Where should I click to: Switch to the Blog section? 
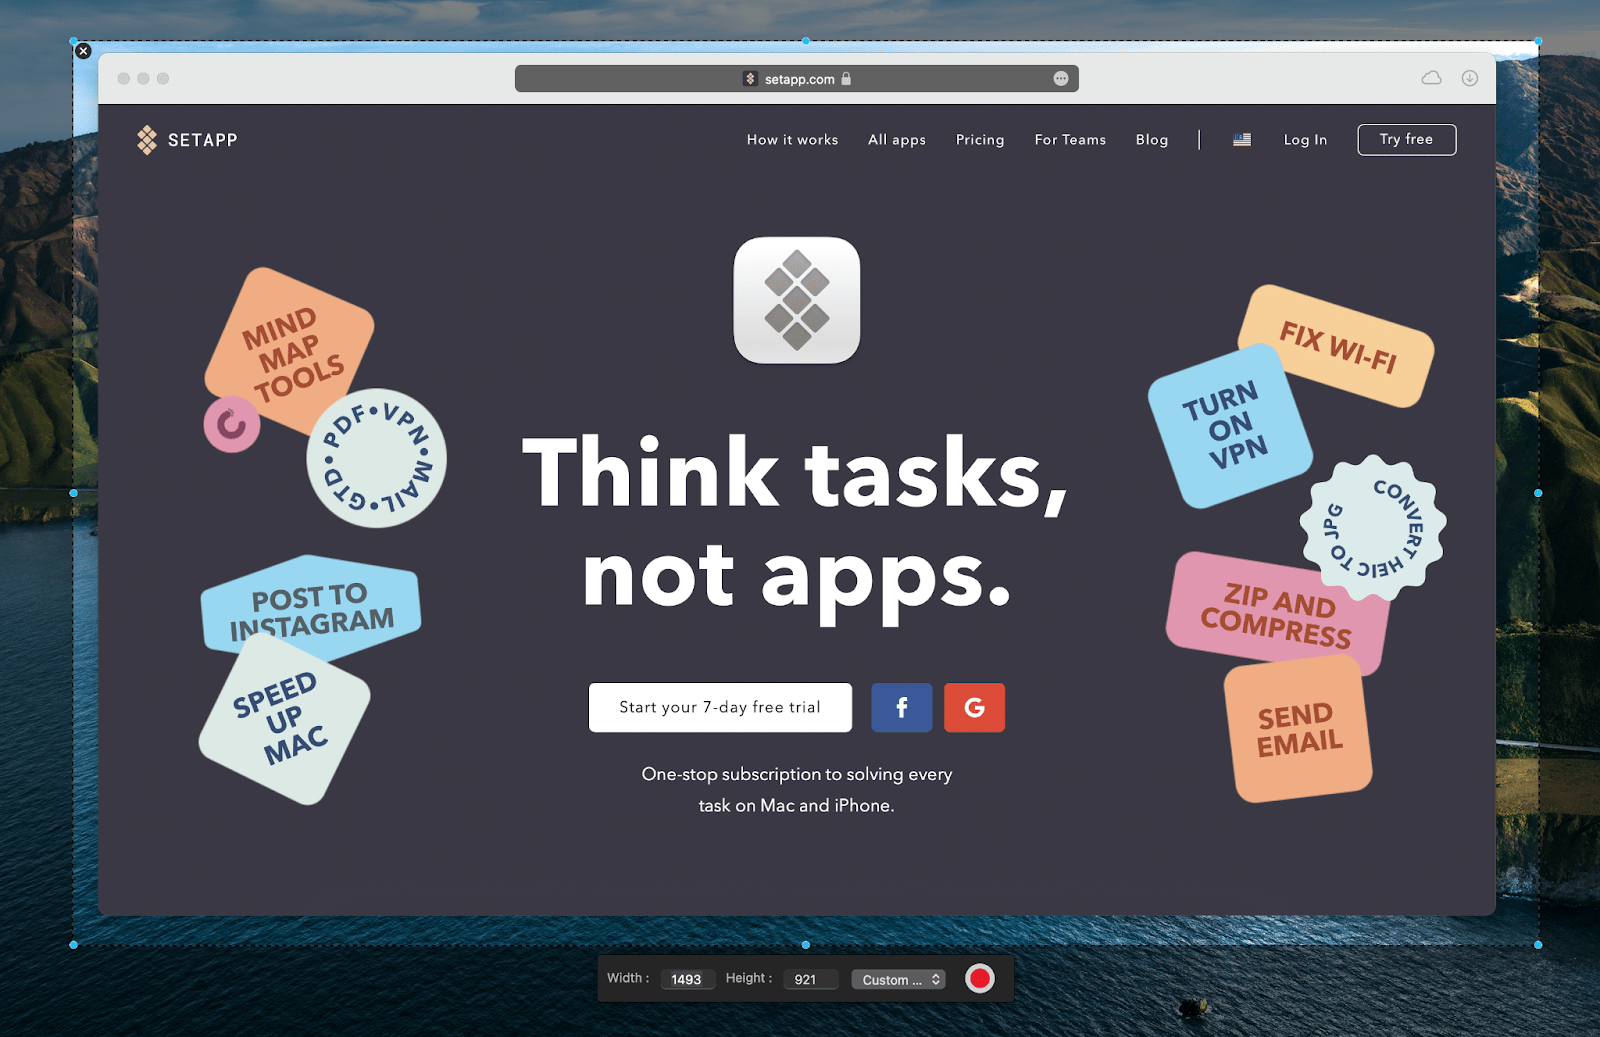(x=1152, y=139)
